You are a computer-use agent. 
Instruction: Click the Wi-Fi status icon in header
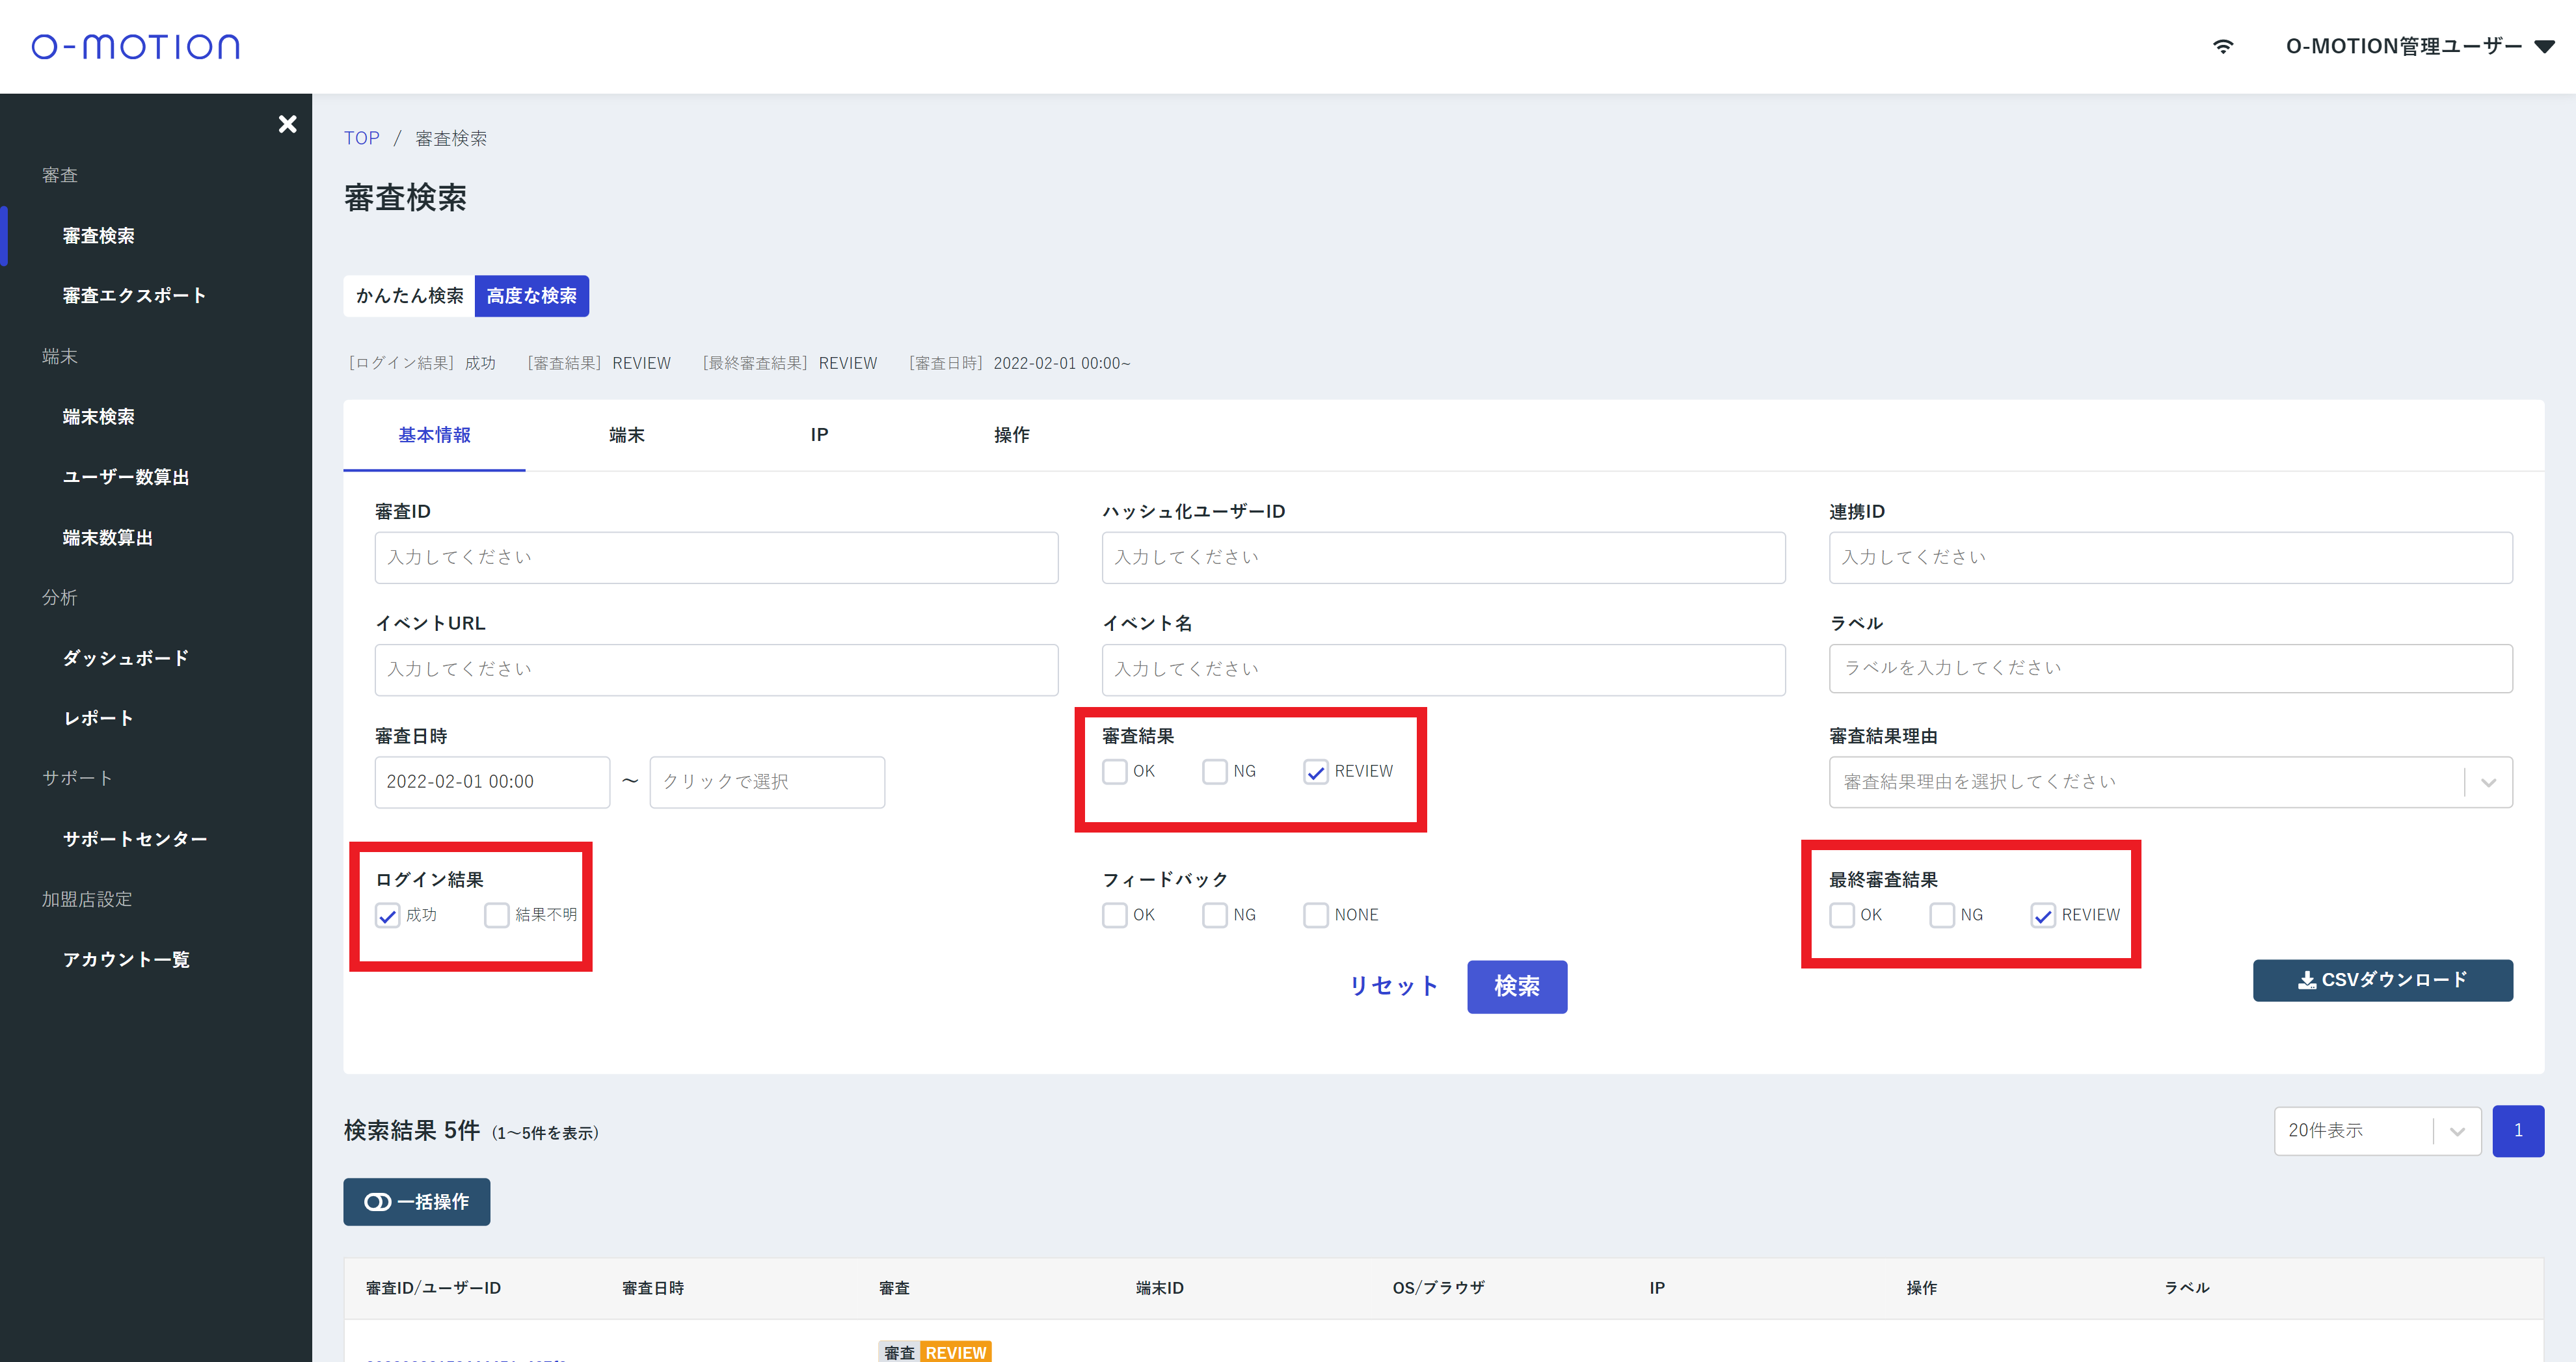point(2222,46)
